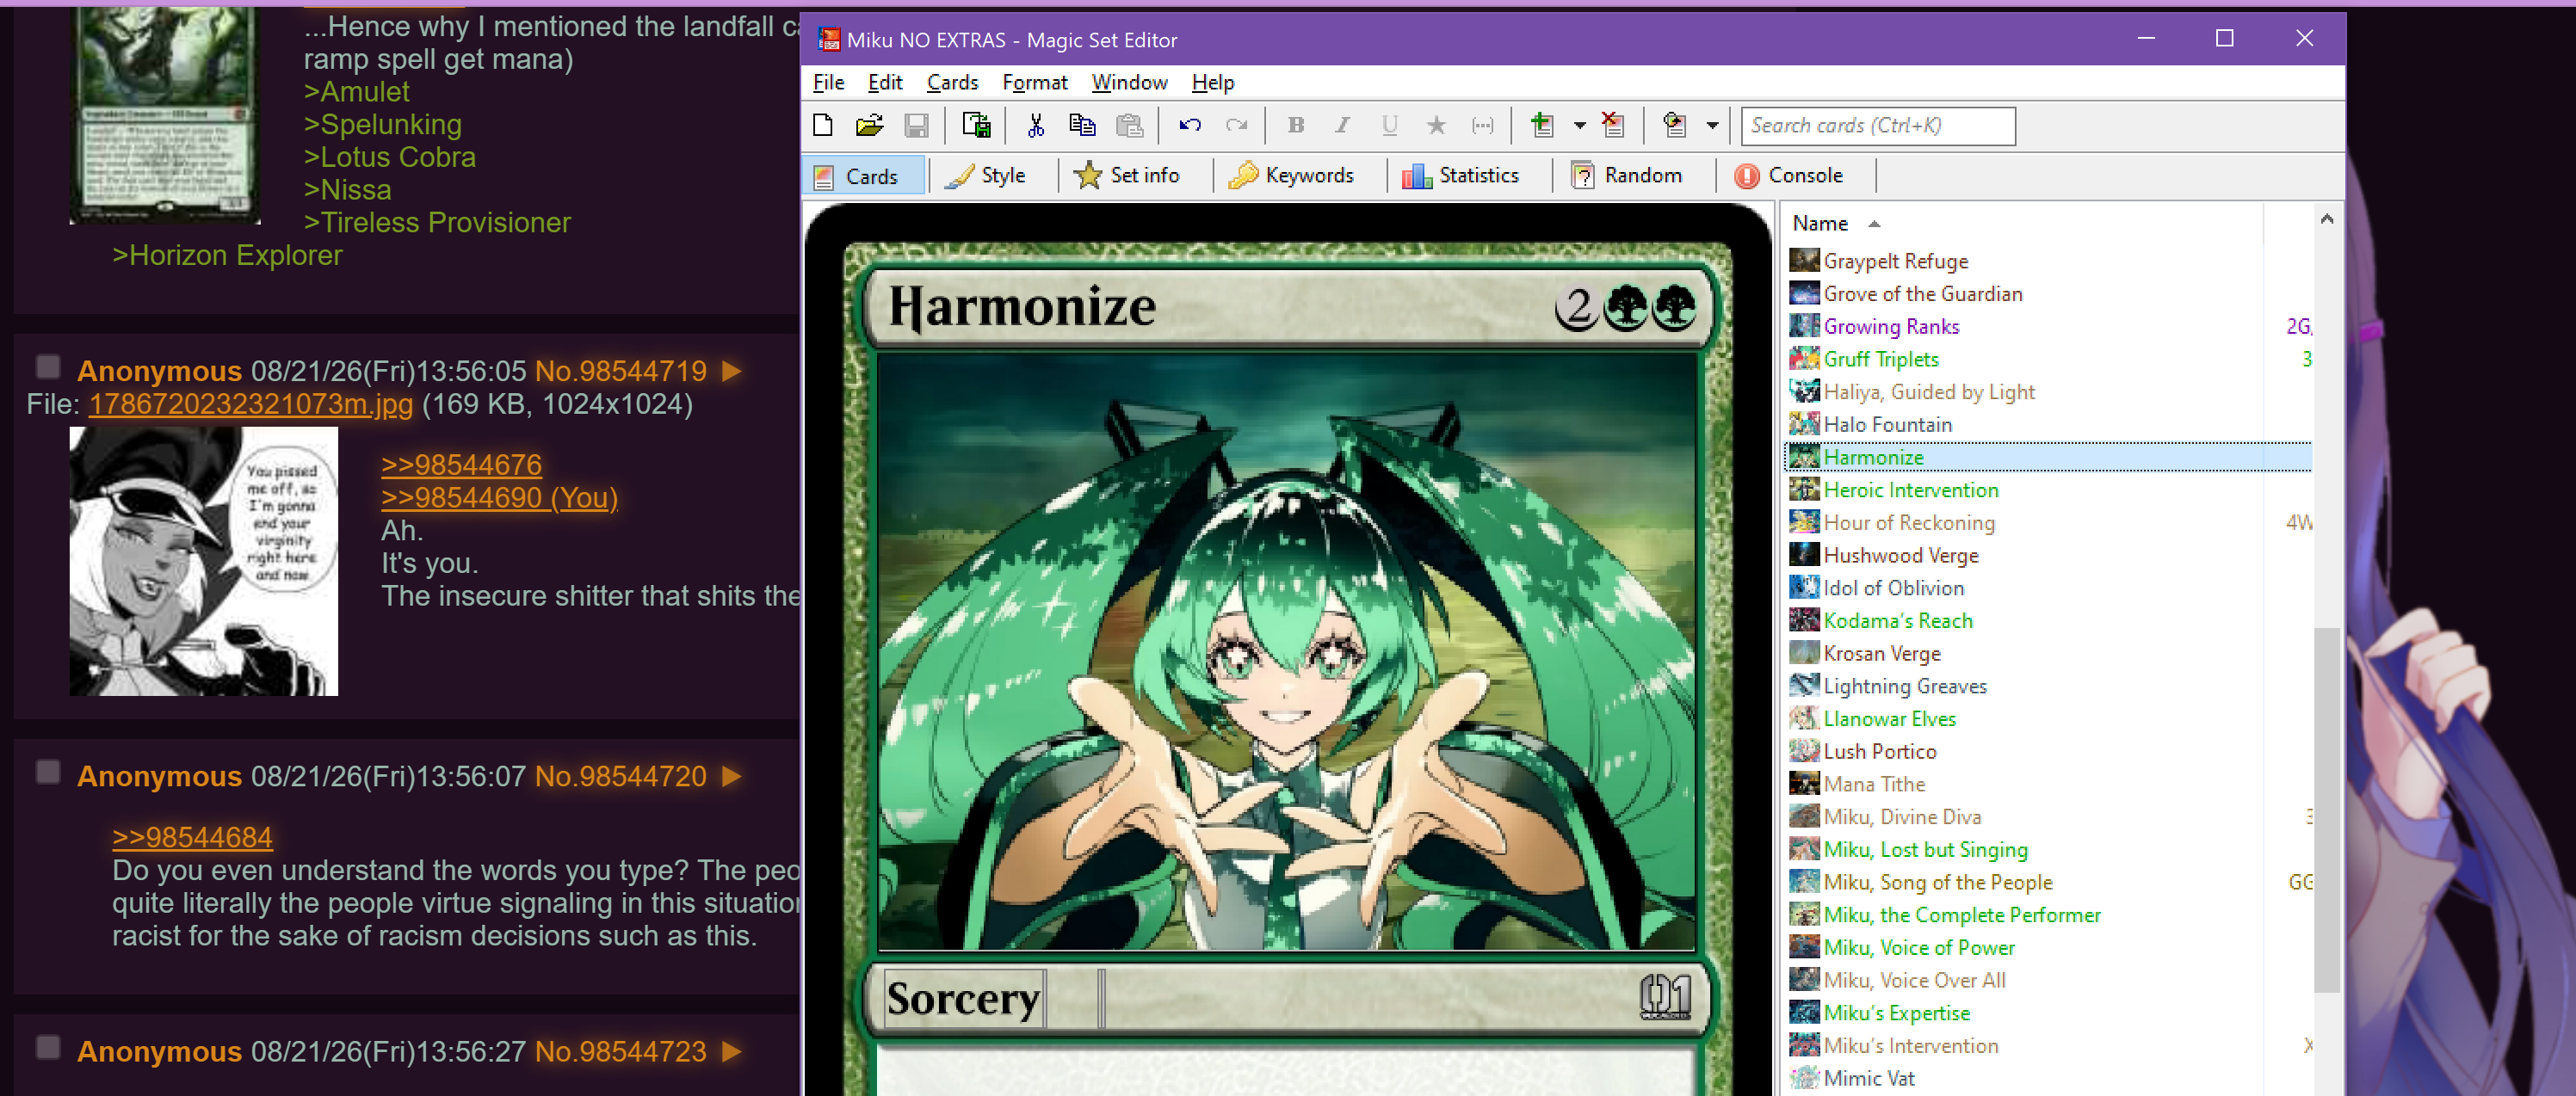The image size is (2576, 1096).
Task: Click the Magic Set Editor title bar icon
Action: click(x=829, y=39)
